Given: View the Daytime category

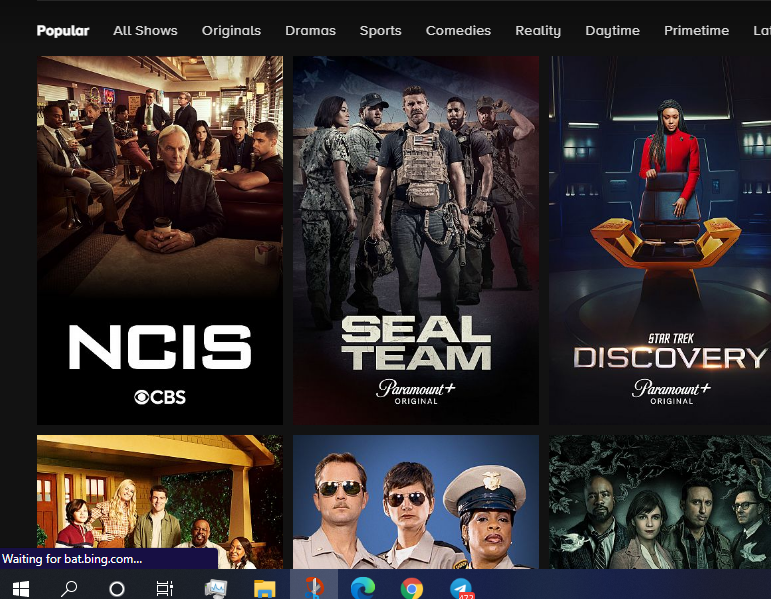Looking at the screenshot, I should point(613,30).
